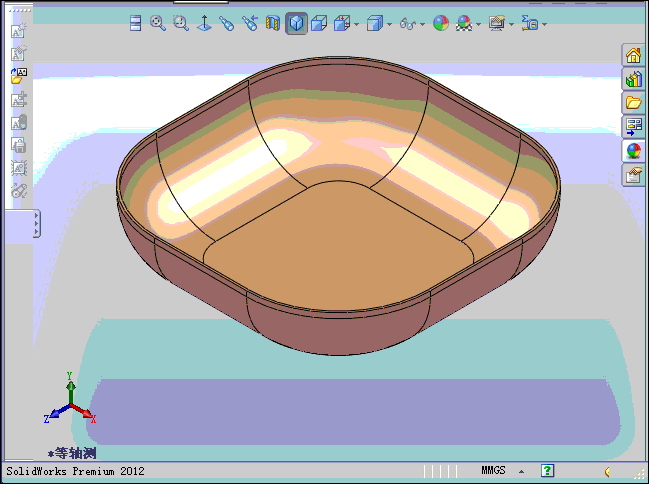Click the '*等轴测' view name label

[x=72, y=453]
